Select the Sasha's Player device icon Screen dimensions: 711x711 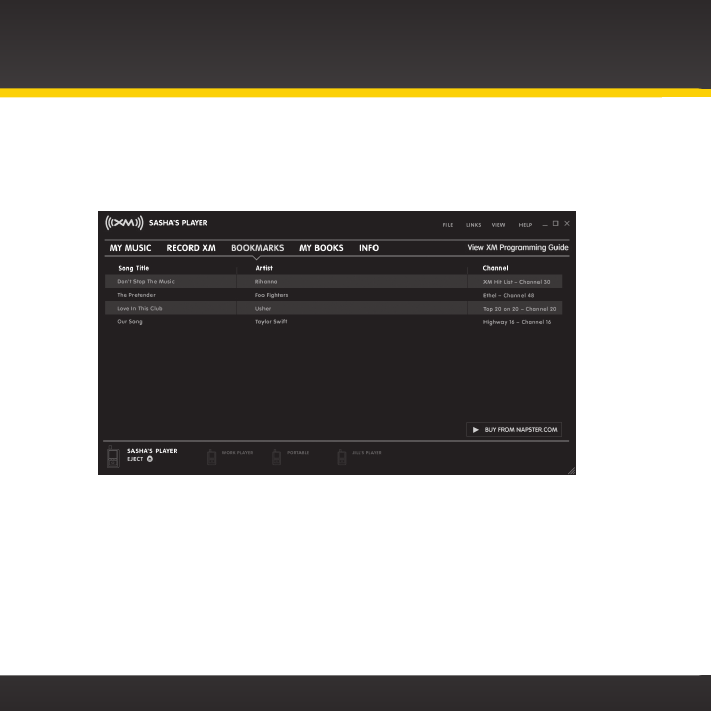pos(113,456)
